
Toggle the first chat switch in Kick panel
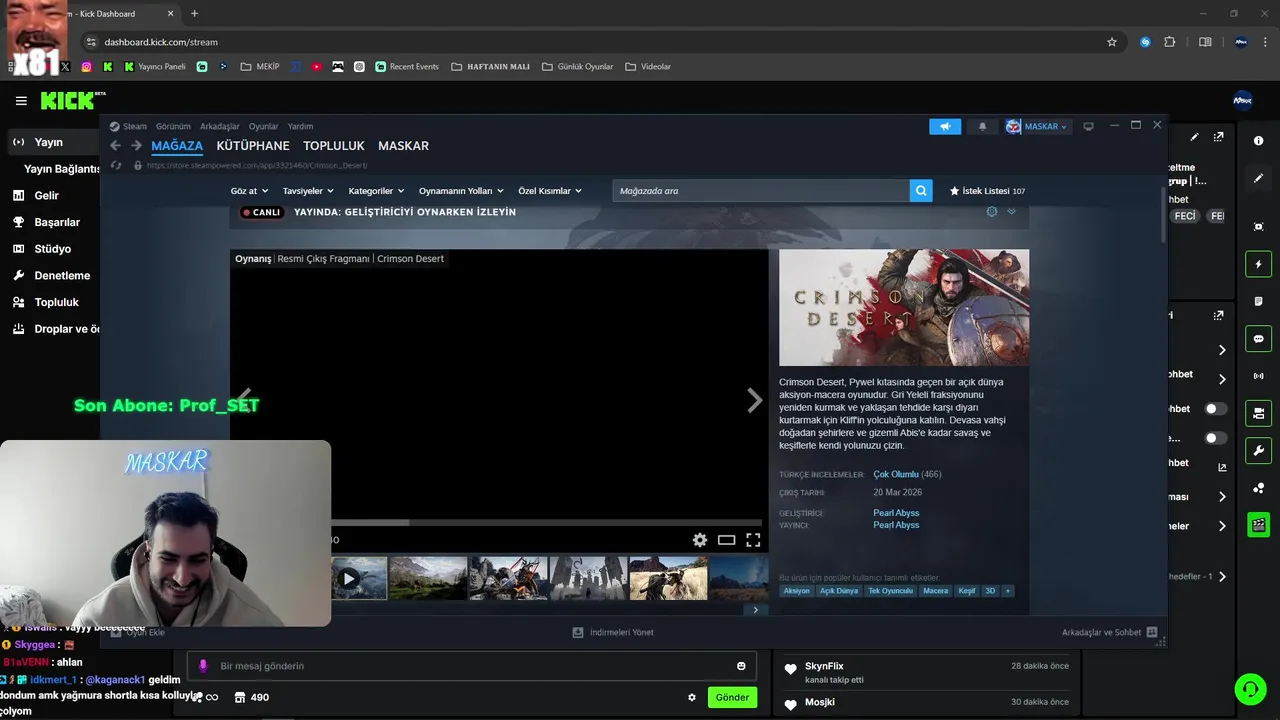[1216, 409]
